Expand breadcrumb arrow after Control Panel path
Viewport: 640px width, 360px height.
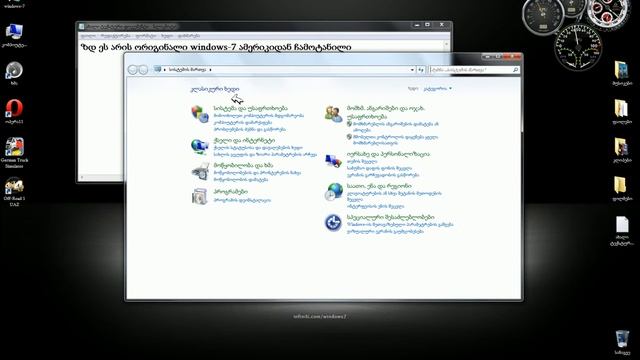[x=210, y=70]
